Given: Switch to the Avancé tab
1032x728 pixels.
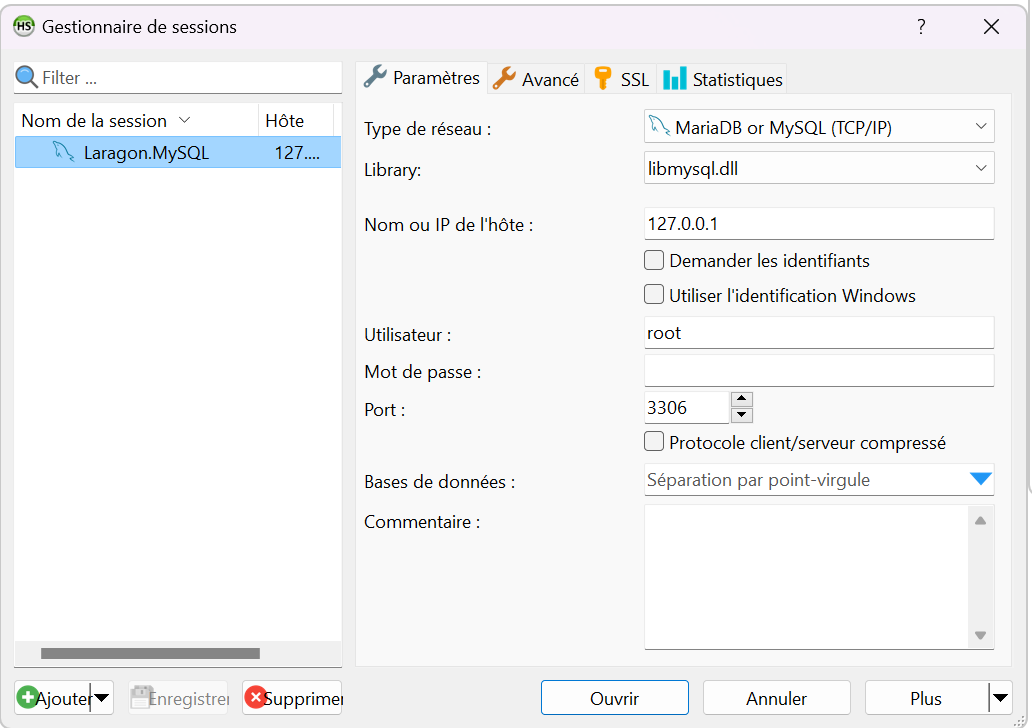Looking at the screenshot, I should (x=537, y=79).
